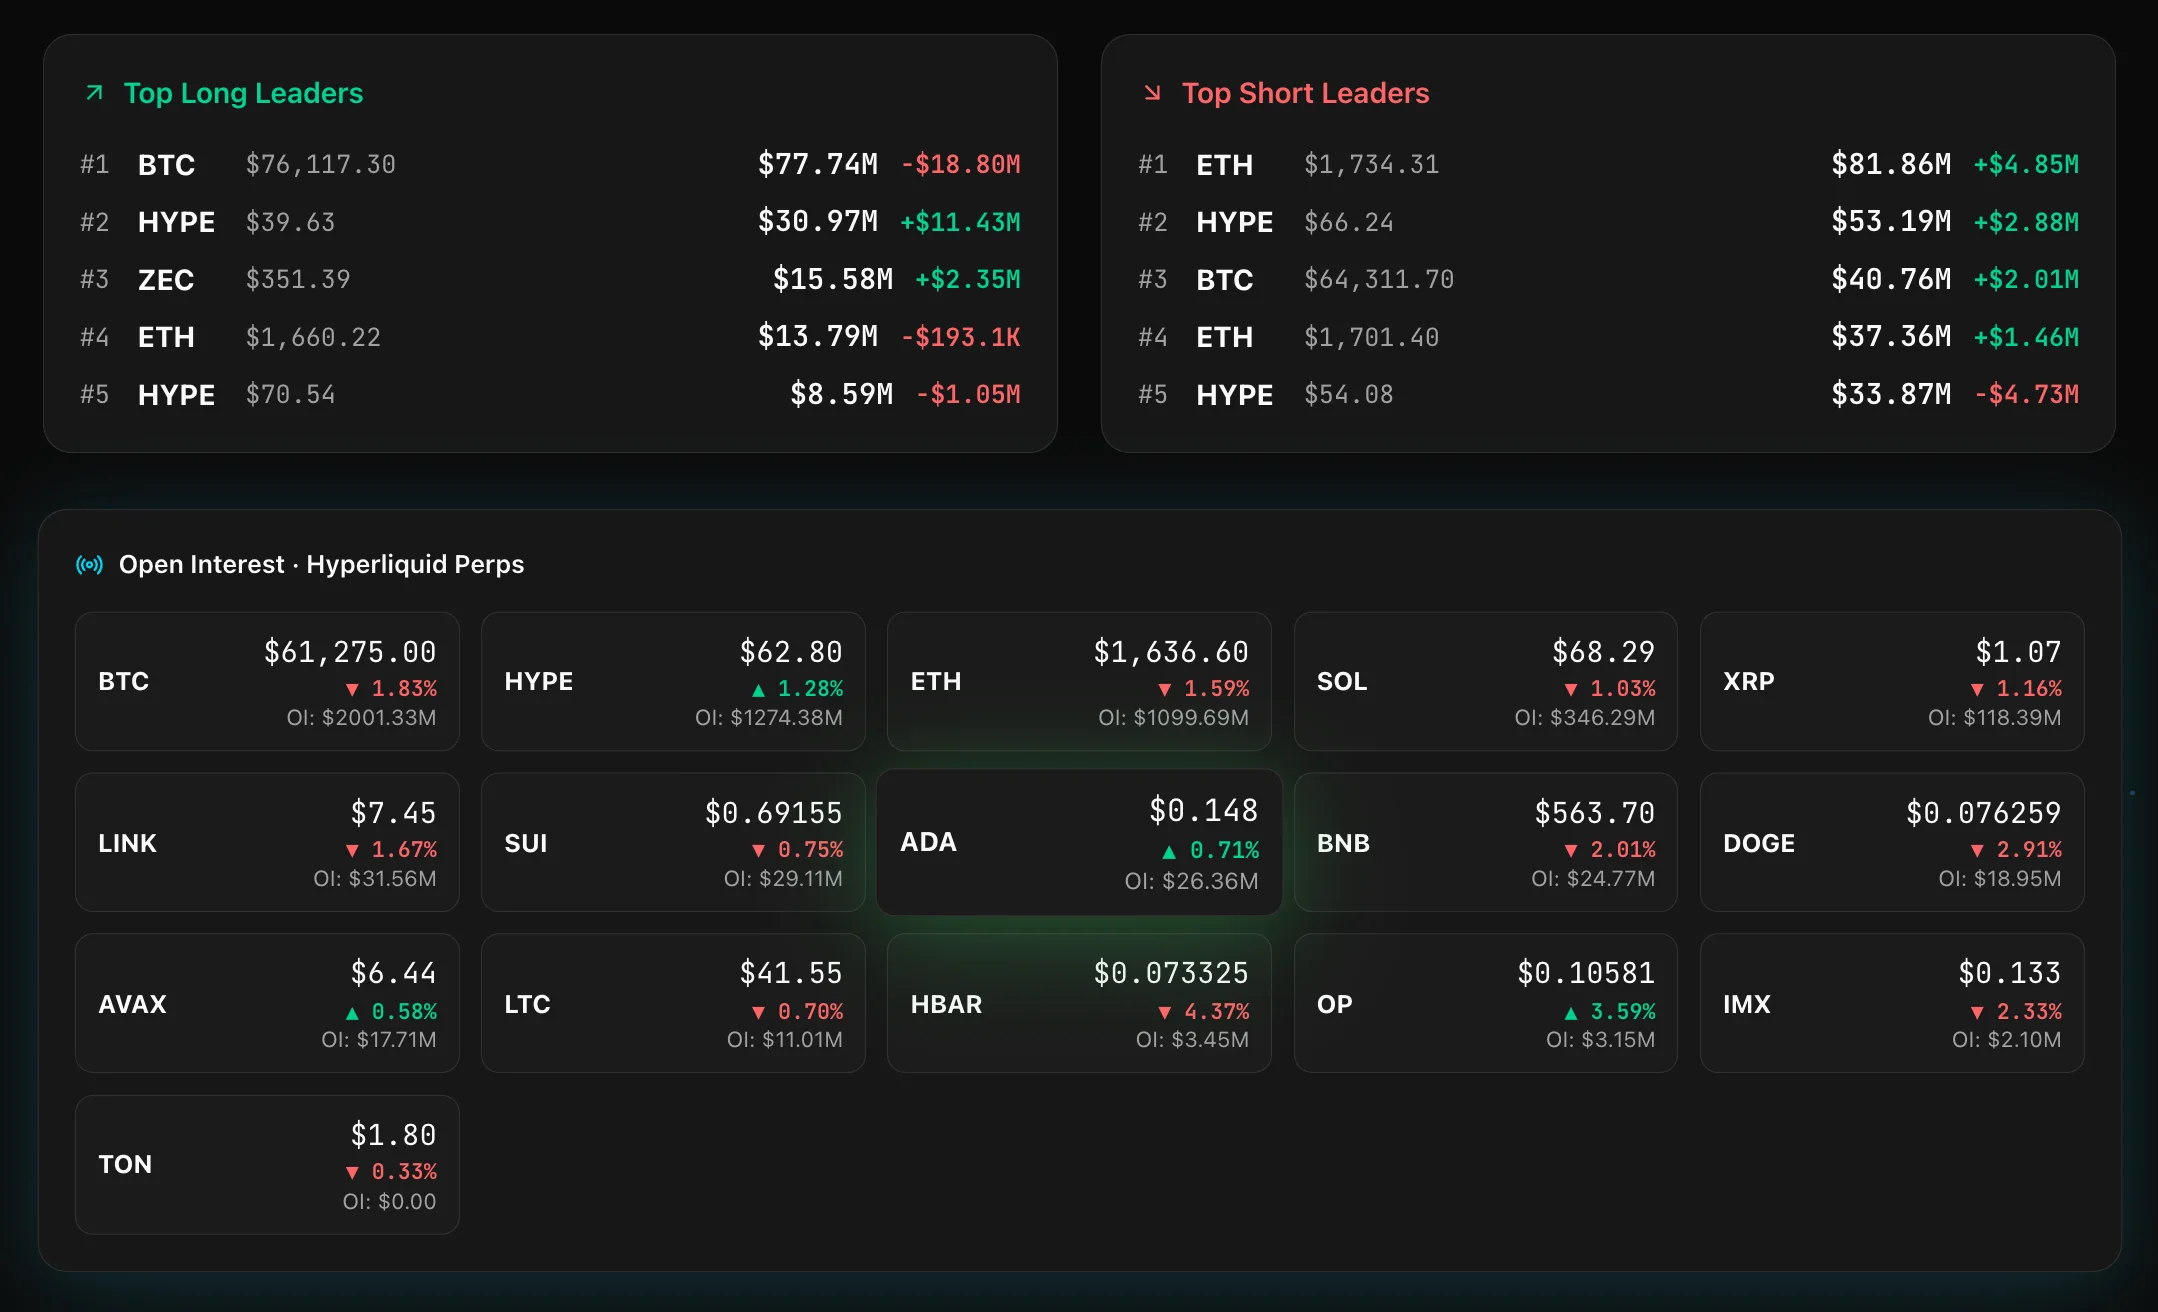The width and height of the screenshot is (2158, 1312).
Task: Open the BTC open interest card
Action: pyautogui.click(x=267, y=682)
